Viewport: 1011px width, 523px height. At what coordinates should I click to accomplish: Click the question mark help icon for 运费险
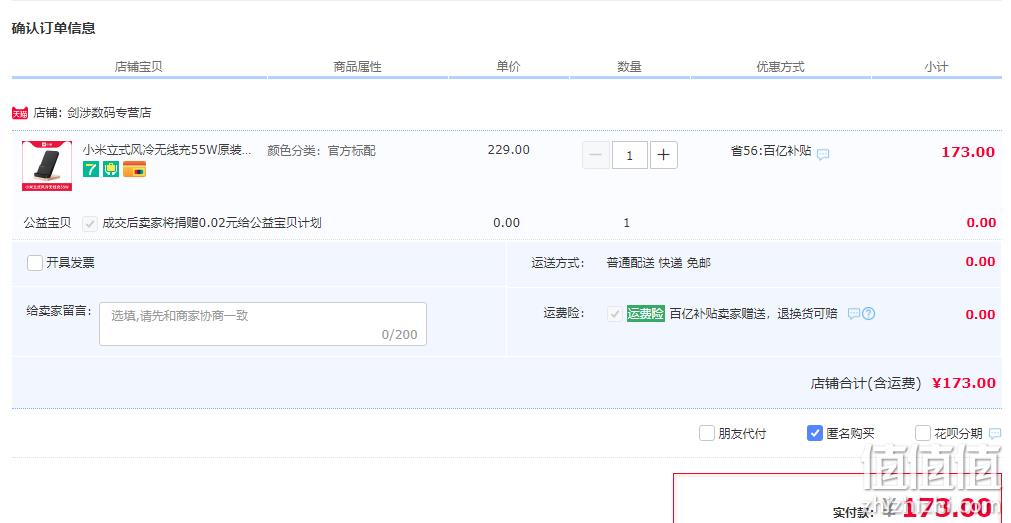pyautogui.click(x=869, y=314)
